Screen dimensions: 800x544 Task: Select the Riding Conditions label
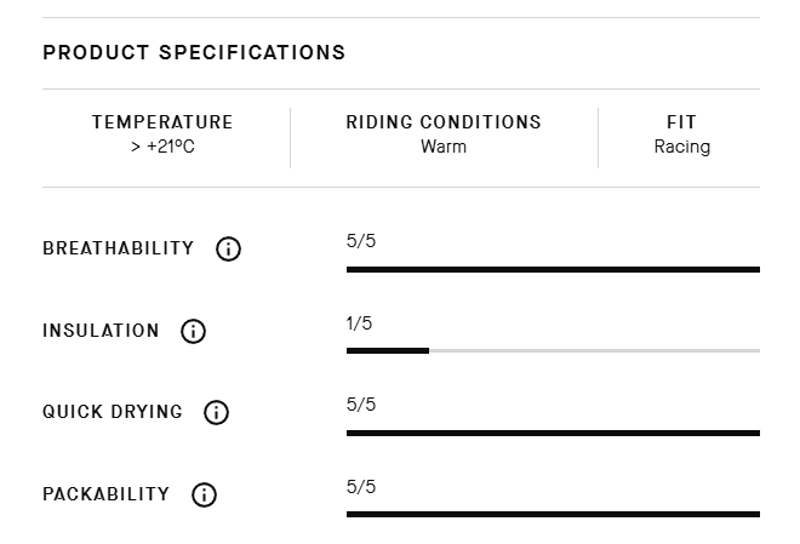click(443, 123)
